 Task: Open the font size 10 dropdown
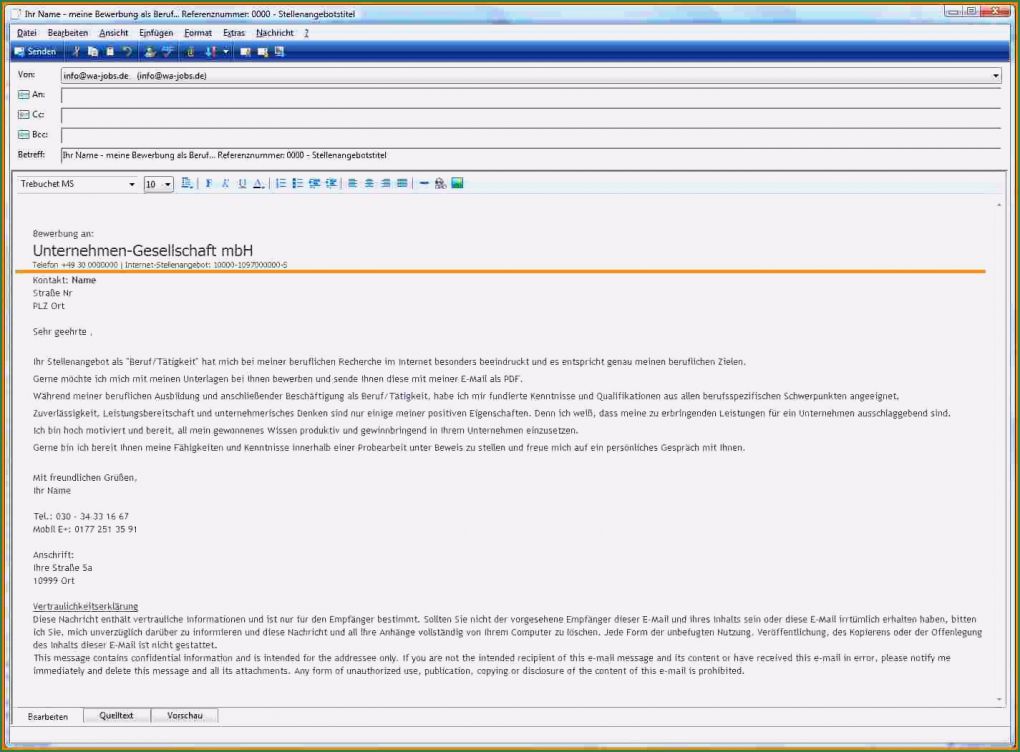point(167,185)
